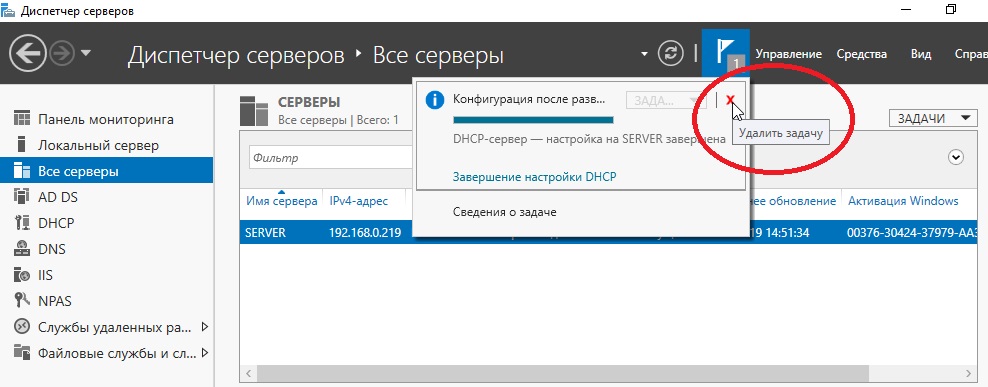Open Сведения о задаче
This screenshot has width=988, height=387.
[x=505, y=212]
